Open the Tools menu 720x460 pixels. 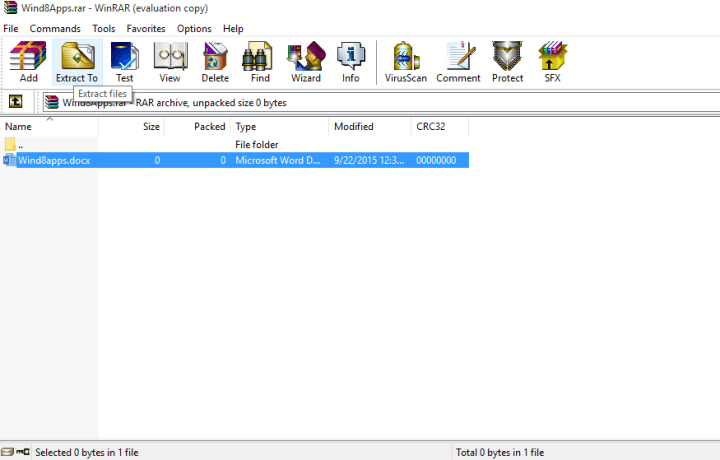104,28
